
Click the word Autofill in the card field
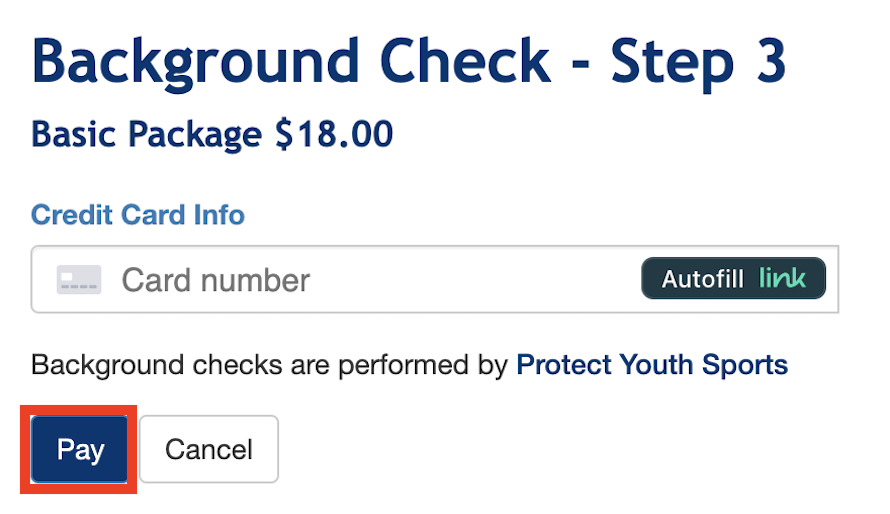pos(702,279)
